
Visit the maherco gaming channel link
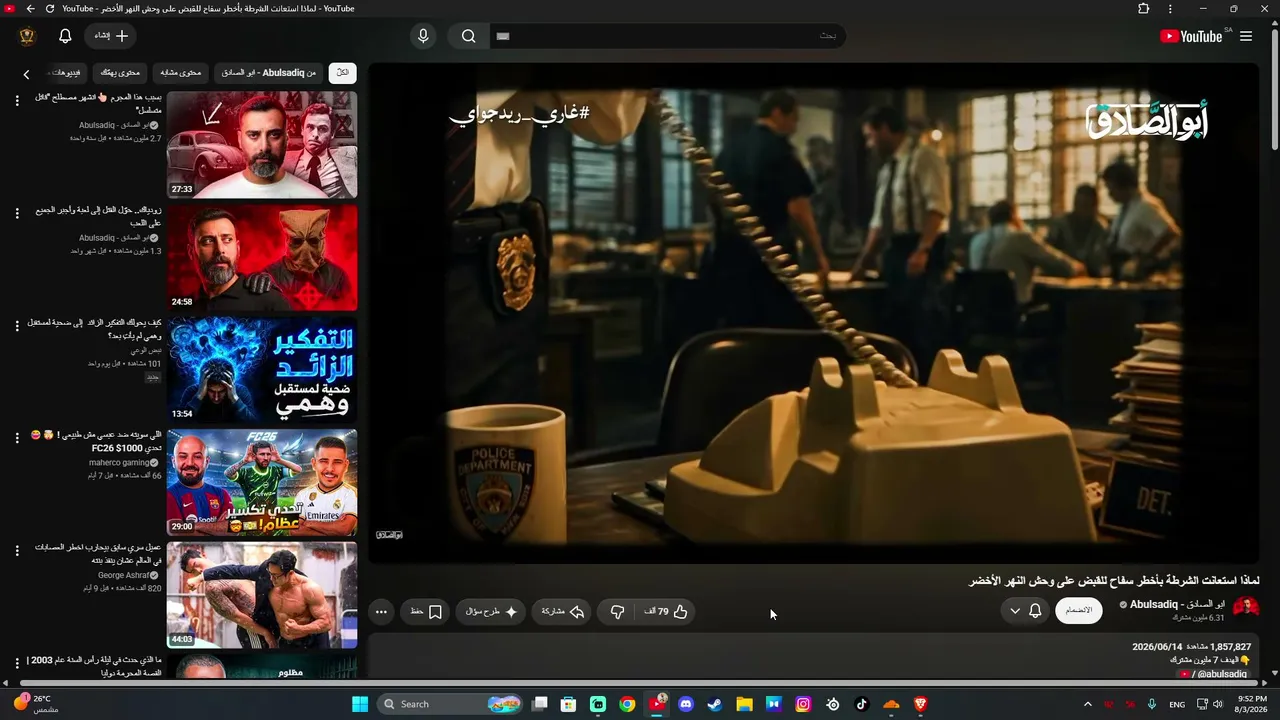pyautogui.click(x=119, y=463)
